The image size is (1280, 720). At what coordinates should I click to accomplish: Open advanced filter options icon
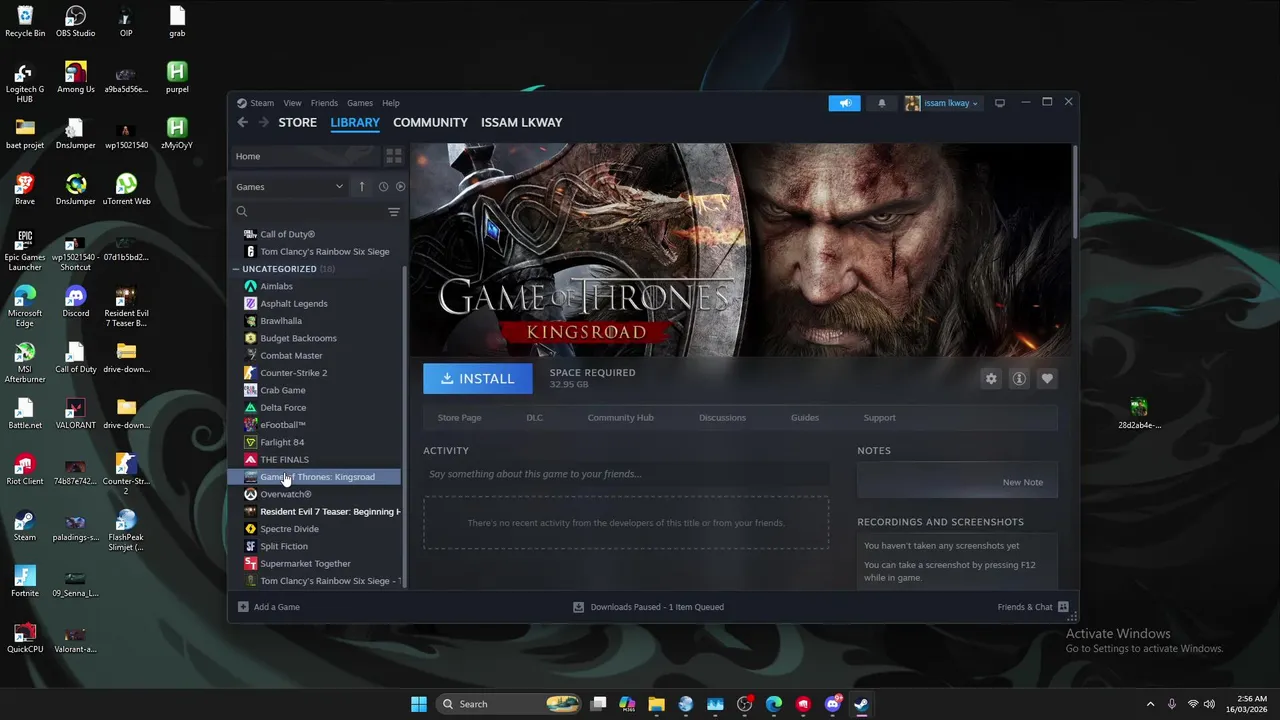pyautogui.click(x=394, y=212)
